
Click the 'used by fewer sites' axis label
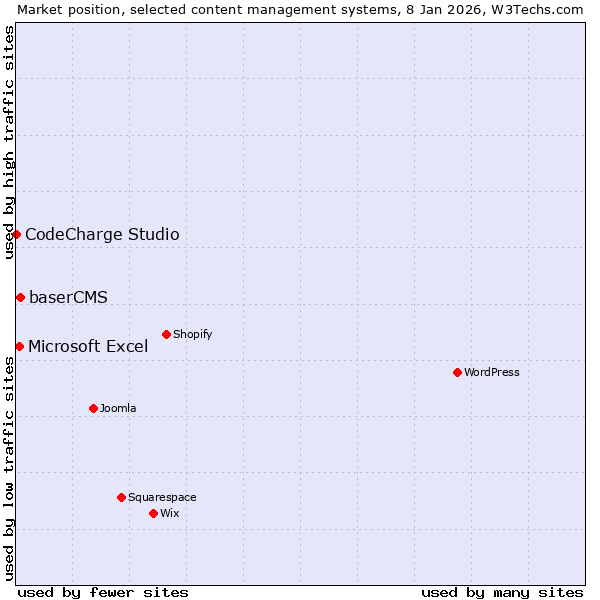(103, 593)
